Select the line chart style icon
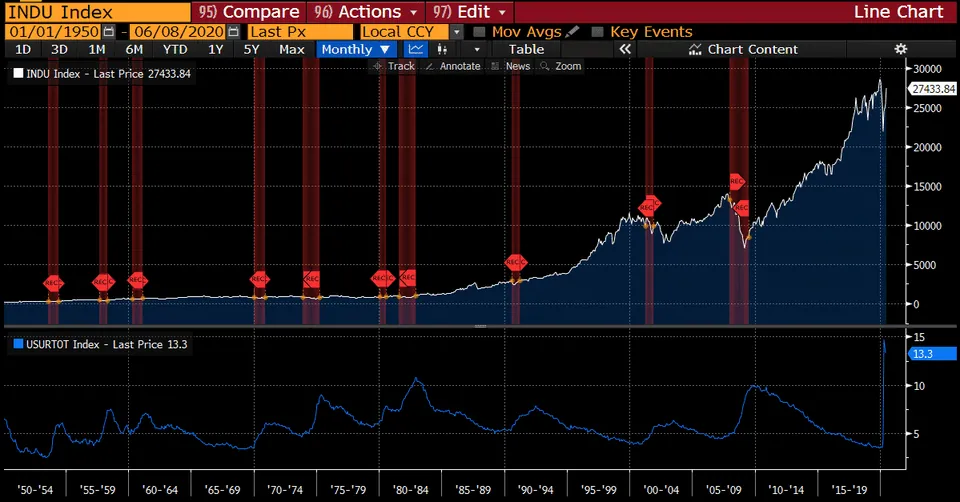The height and width of the screenshot is (502, 960). click(416, 50)
